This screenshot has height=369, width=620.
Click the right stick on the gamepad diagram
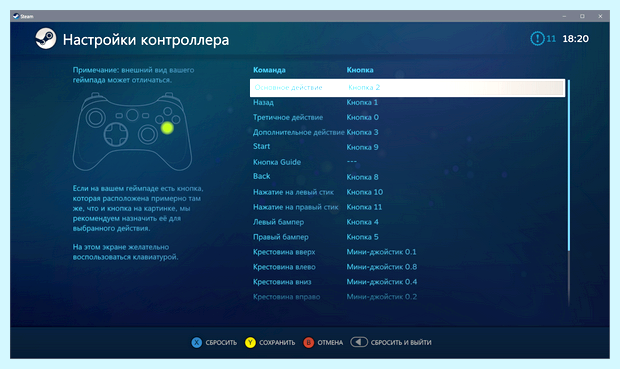pos(147,134)
